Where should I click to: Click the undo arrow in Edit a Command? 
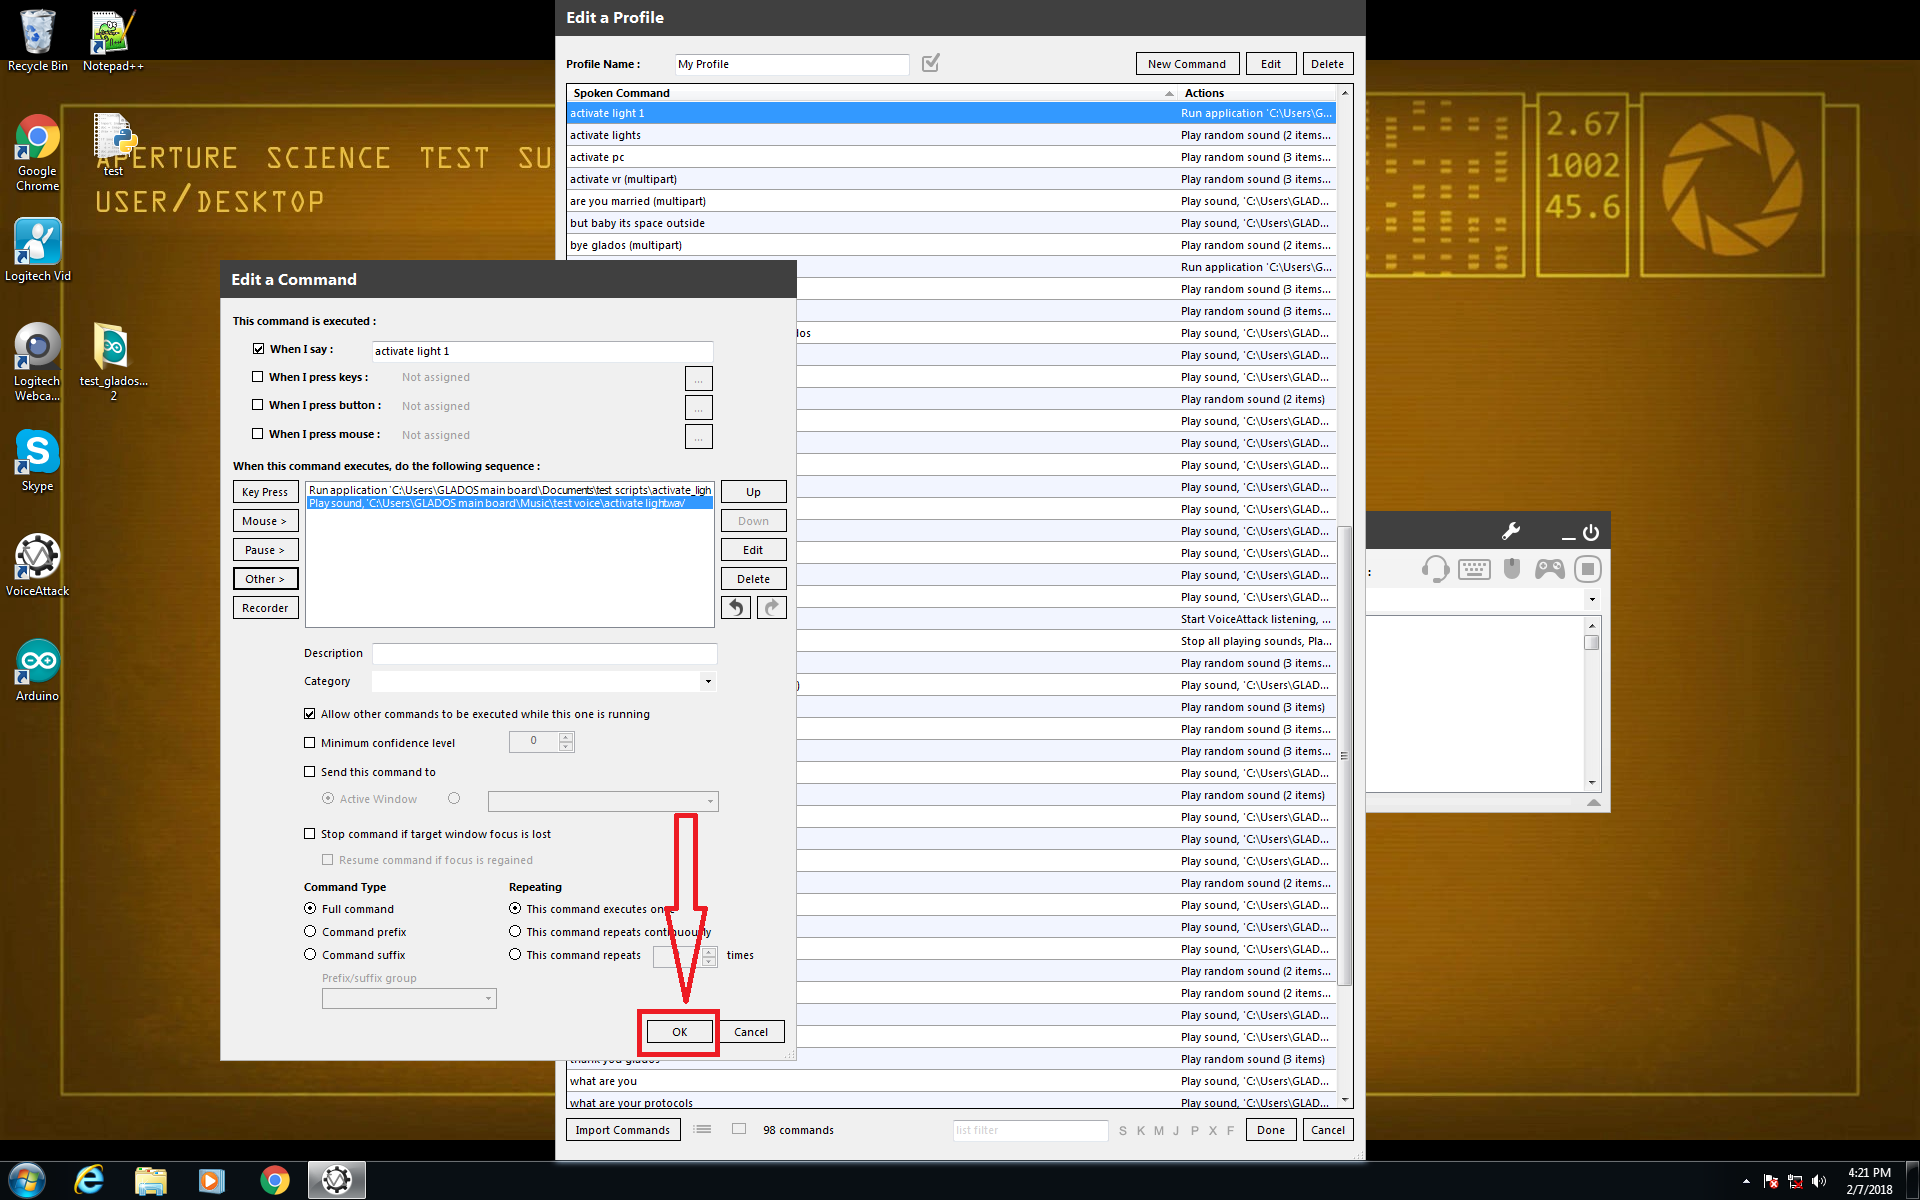(736, 607)
